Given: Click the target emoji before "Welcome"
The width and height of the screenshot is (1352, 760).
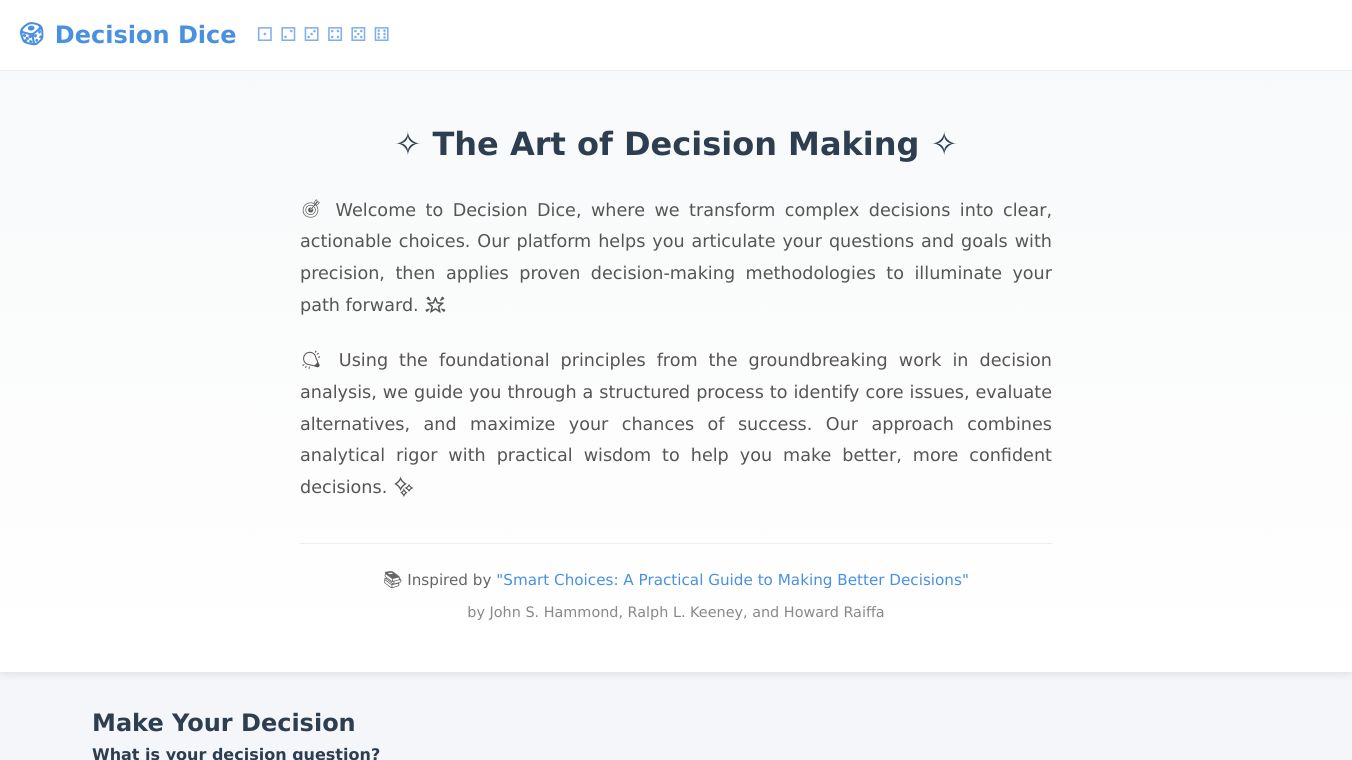Looking at the screenshot, I should coord(311,209).
